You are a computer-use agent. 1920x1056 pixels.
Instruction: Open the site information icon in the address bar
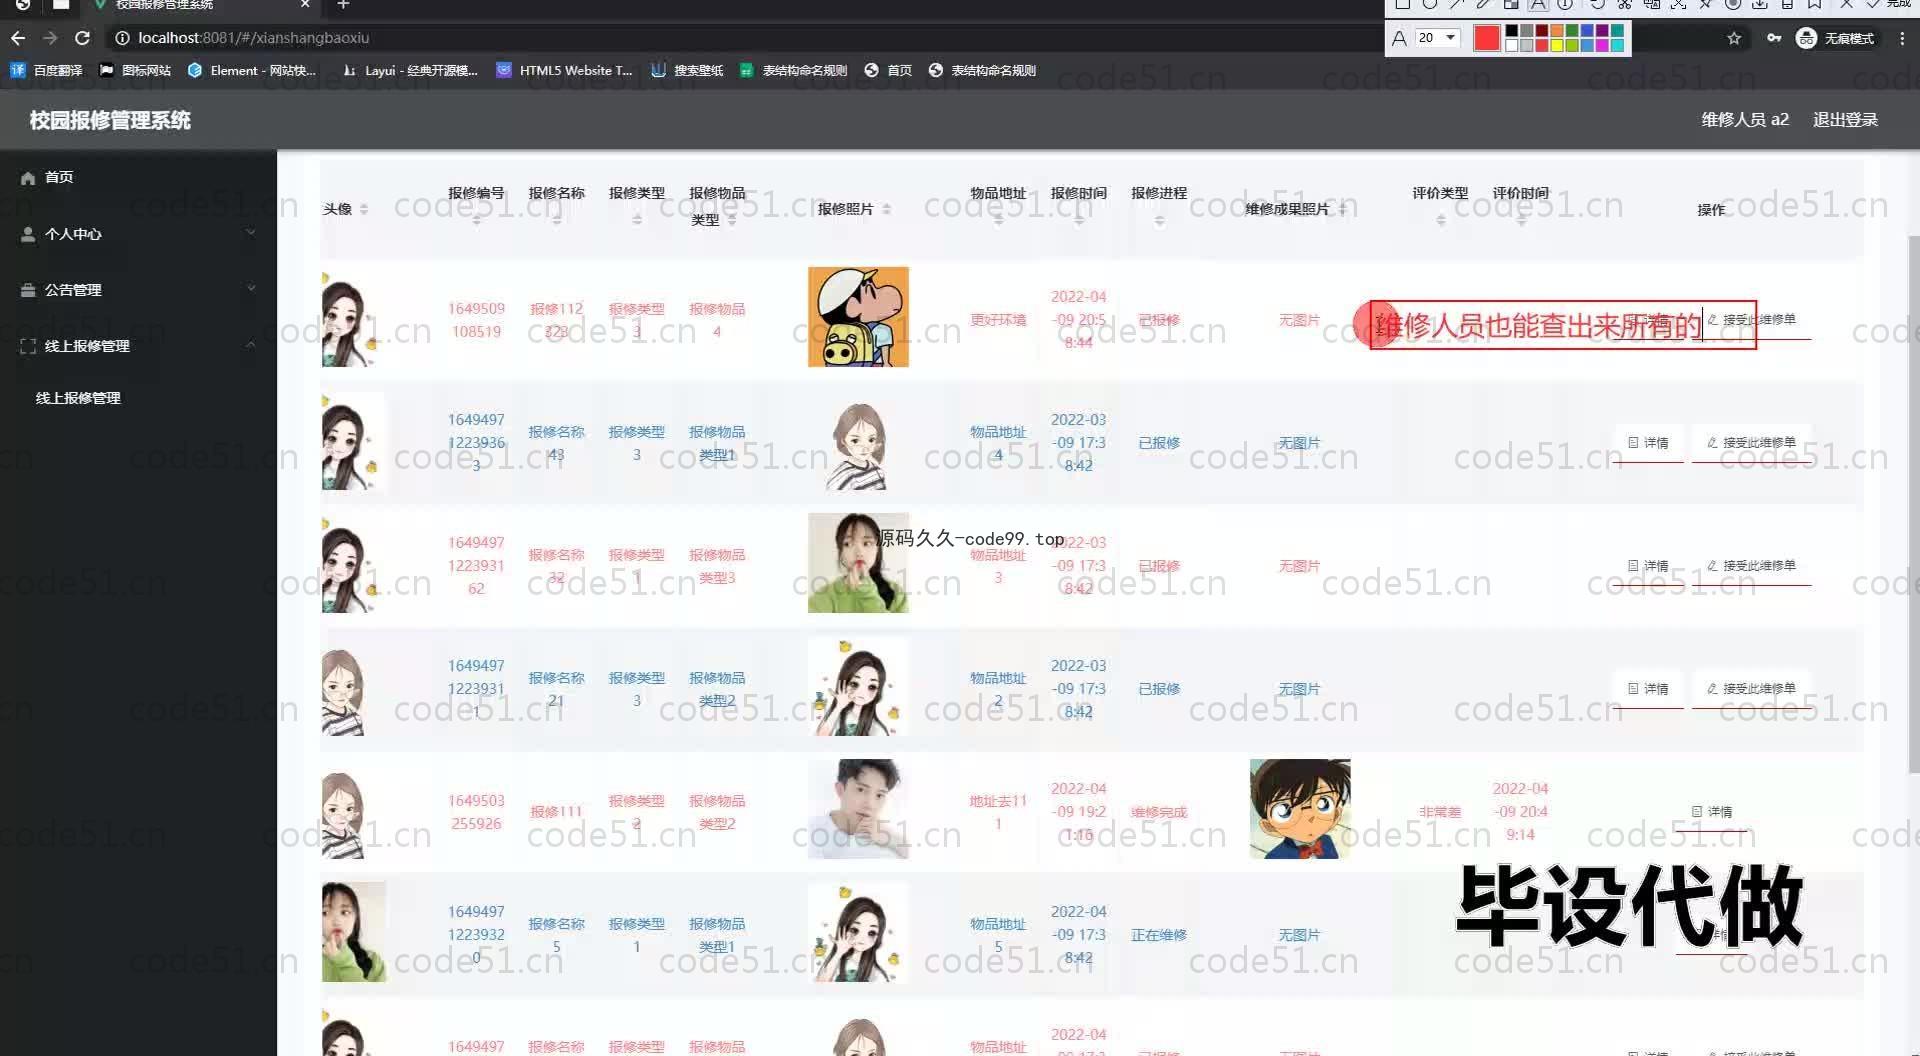122,38
